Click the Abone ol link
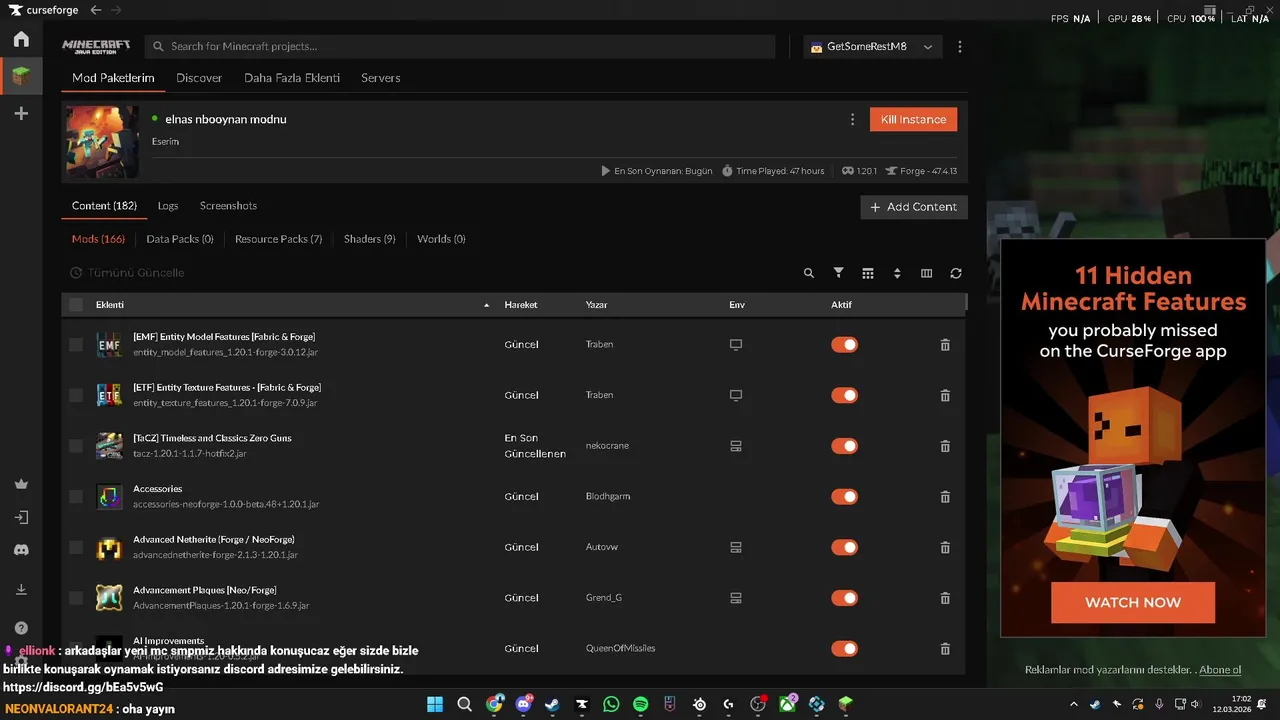The height and width of the screenshot is (720, 1280). coord(1220,670)
